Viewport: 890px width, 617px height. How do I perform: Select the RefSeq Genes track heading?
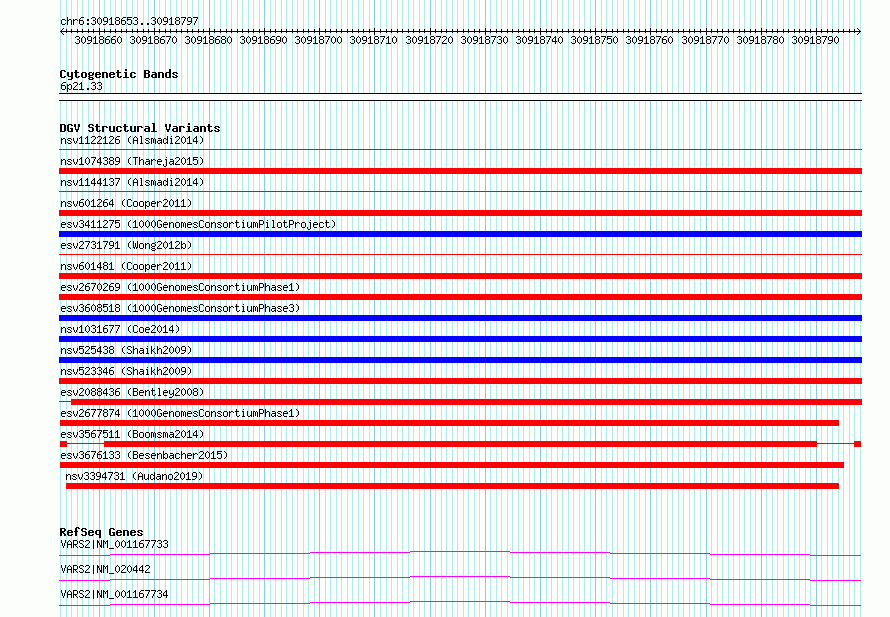coord(102,532)
